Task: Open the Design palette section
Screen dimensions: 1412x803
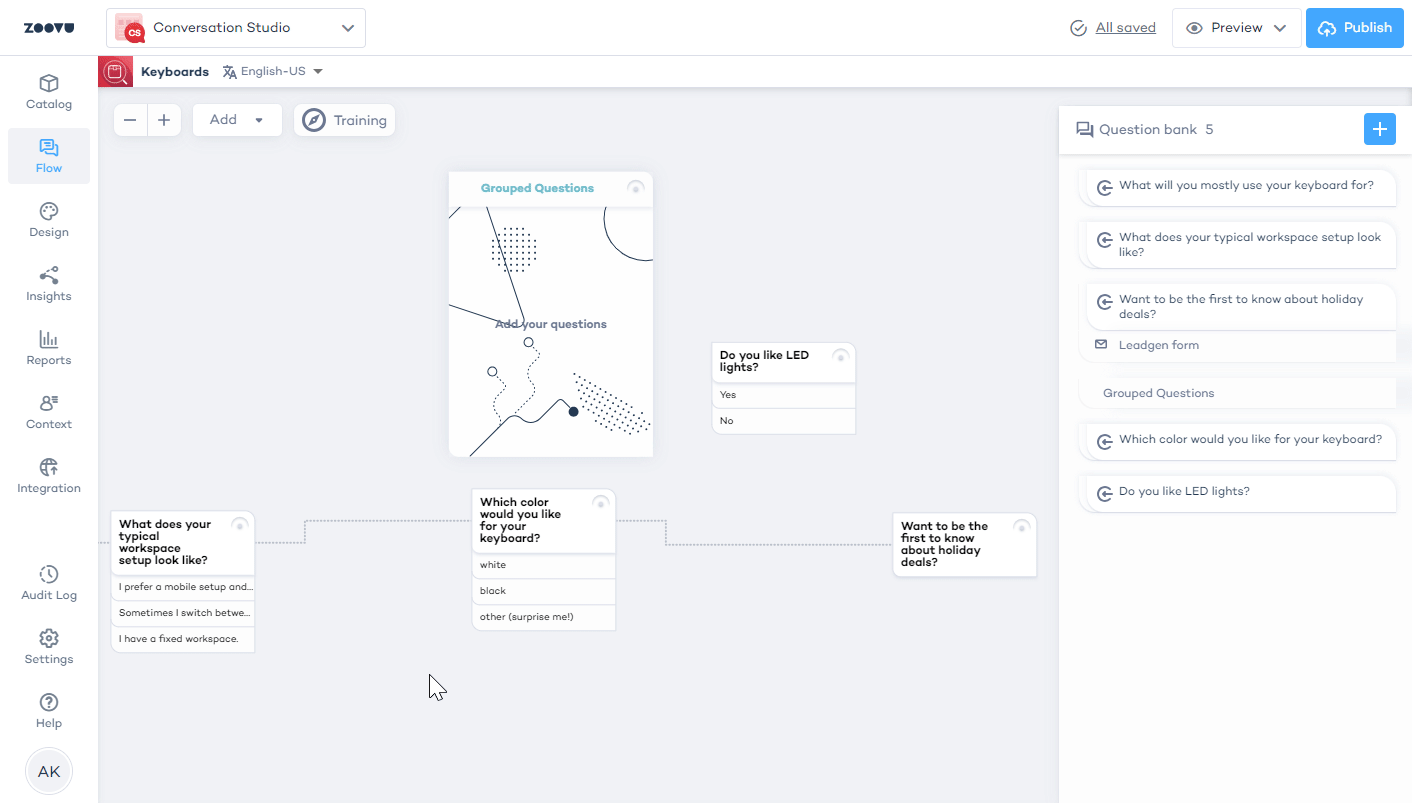Action: coord(49,220)
